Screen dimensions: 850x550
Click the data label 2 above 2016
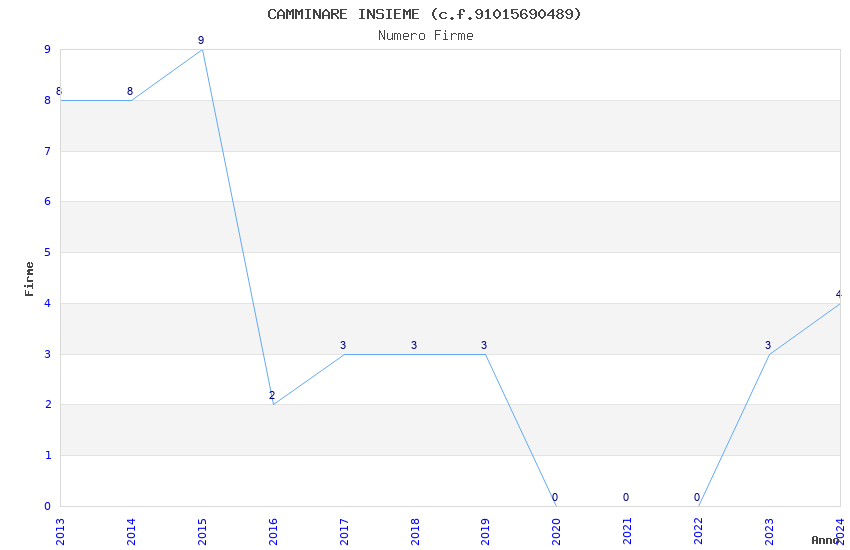tap(272, 396)
